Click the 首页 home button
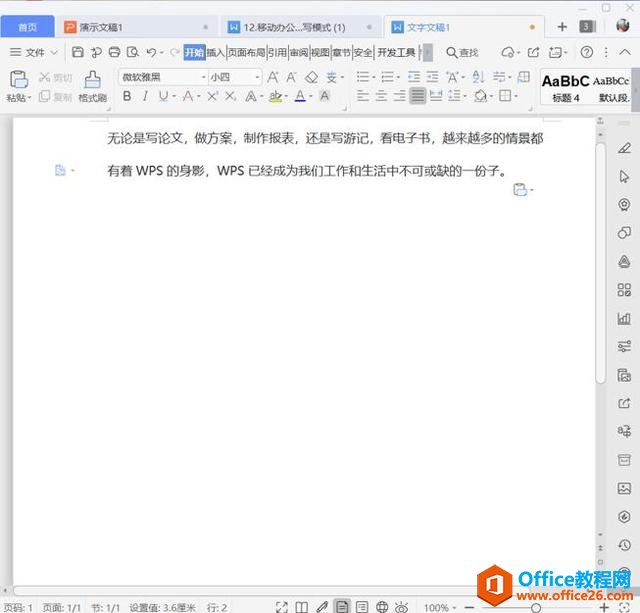Image resolution: width=640 pixels, height=613 pixels. 28,27
